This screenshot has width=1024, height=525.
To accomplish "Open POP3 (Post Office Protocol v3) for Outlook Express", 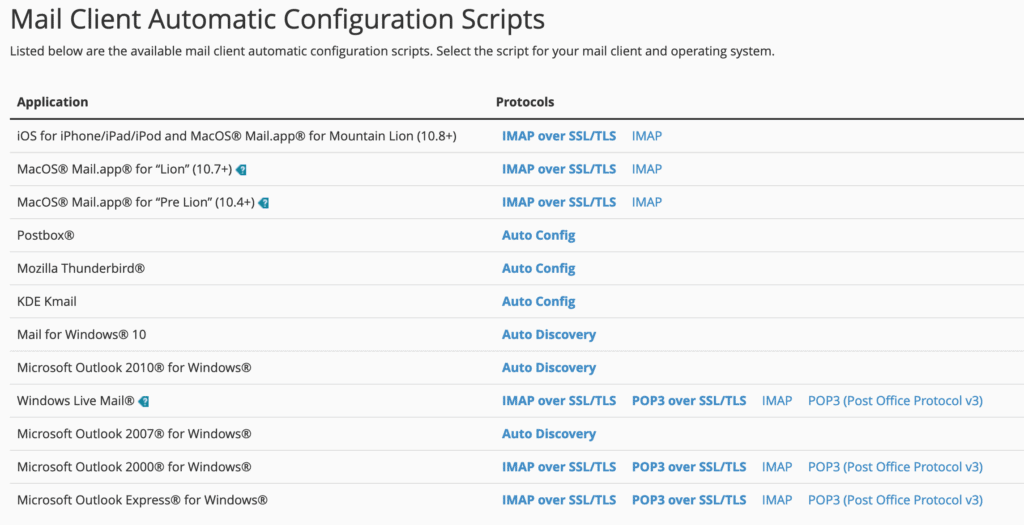I will point(895,499).
